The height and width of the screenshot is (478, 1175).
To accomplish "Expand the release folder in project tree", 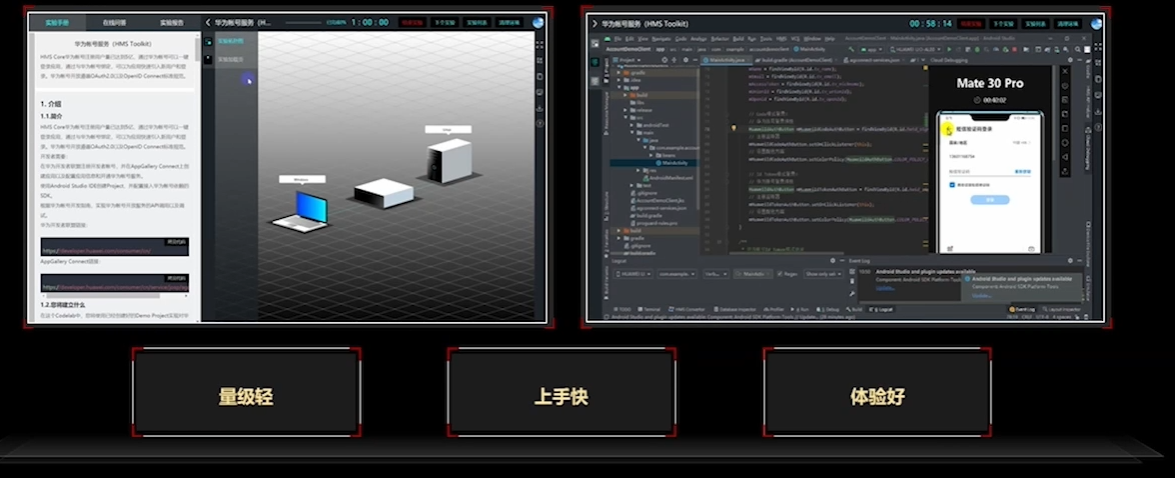I will pos(625,110).
